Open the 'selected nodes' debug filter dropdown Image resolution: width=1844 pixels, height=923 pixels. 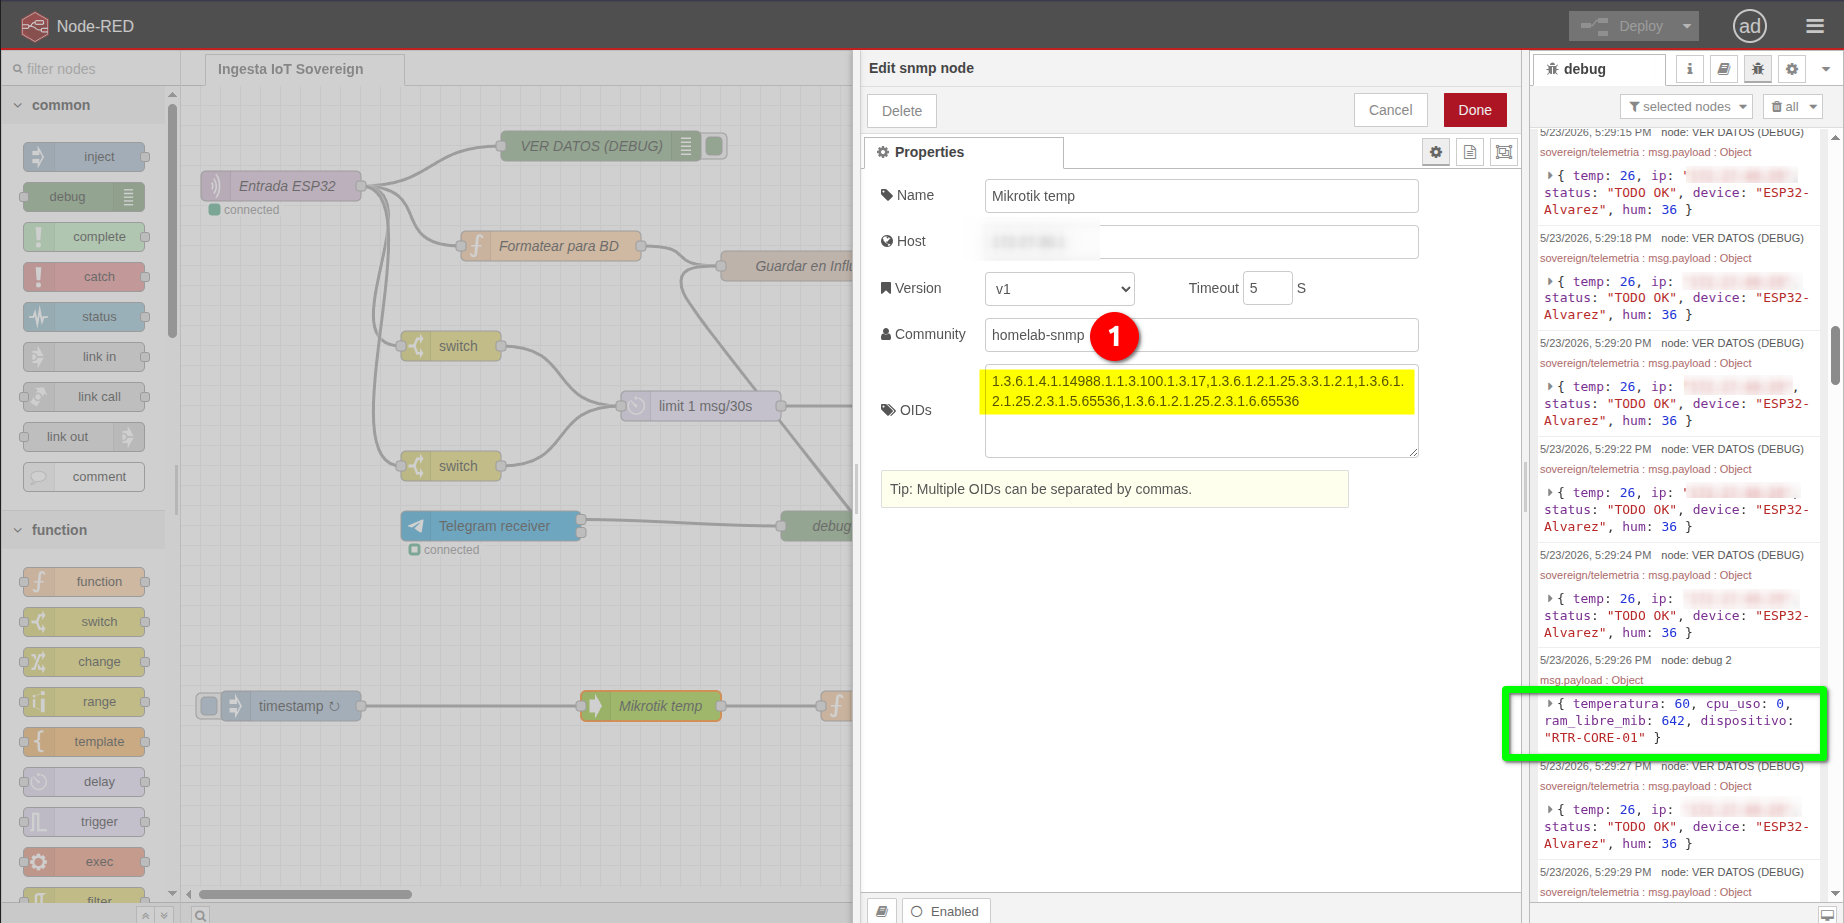(1686, 107)
